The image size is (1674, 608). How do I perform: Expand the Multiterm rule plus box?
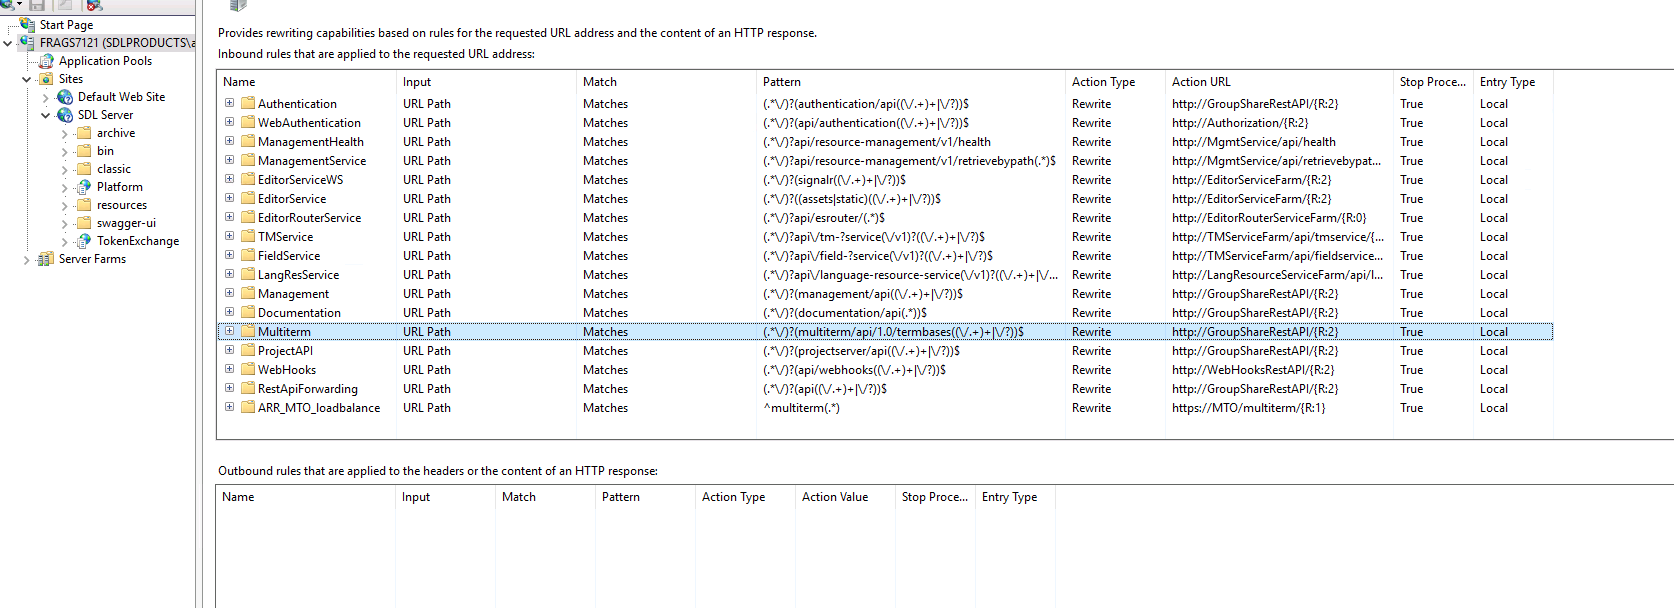pyautogui.click(x=229, y=330)
